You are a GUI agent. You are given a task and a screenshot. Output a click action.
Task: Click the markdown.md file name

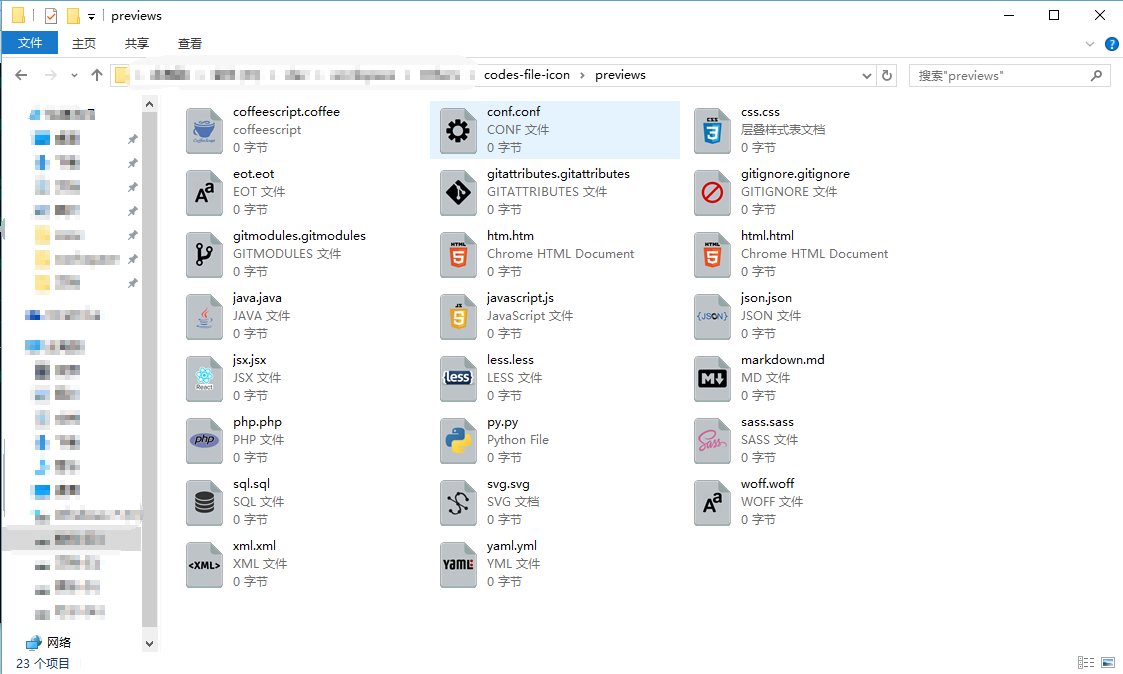(783, 360)
